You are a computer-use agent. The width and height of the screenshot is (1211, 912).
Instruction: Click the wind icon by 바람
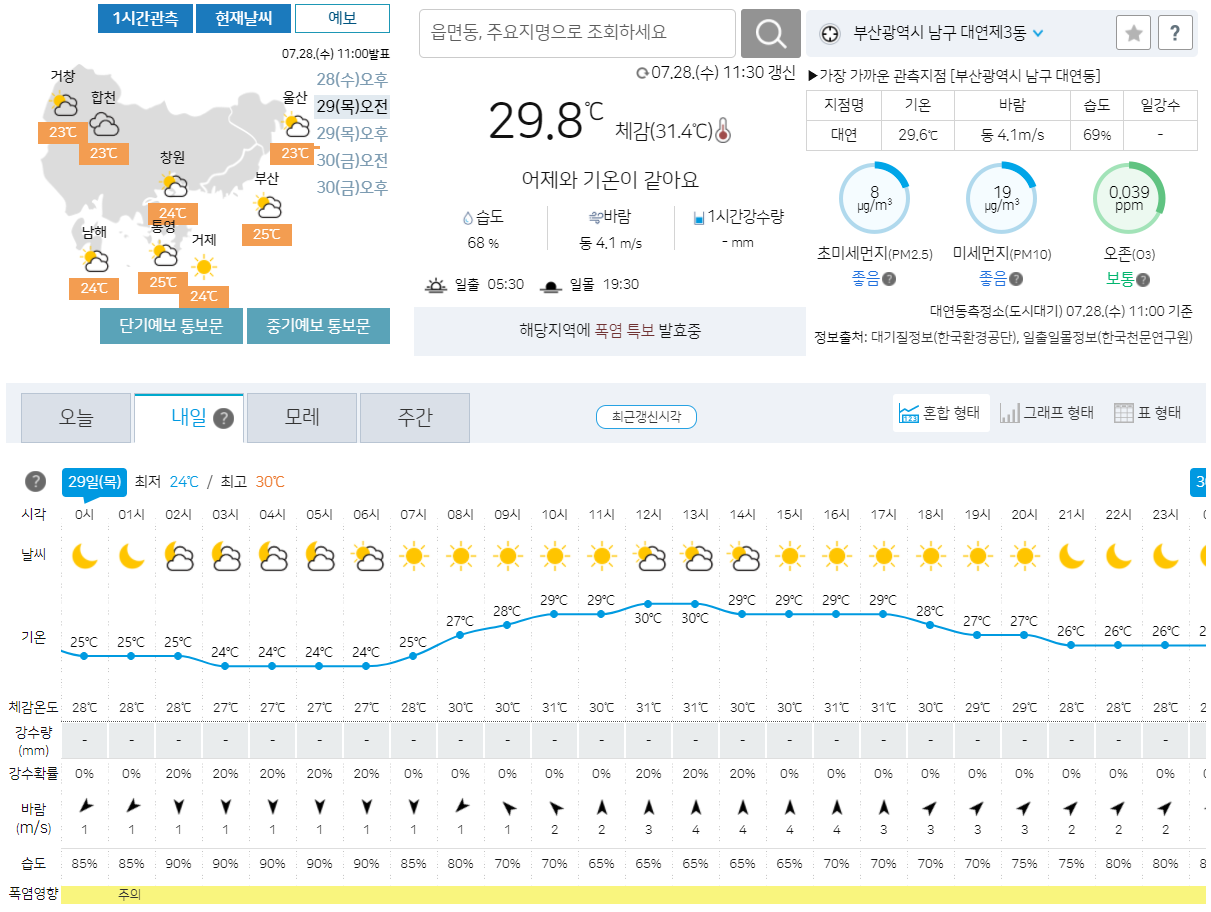pos(595,217)
